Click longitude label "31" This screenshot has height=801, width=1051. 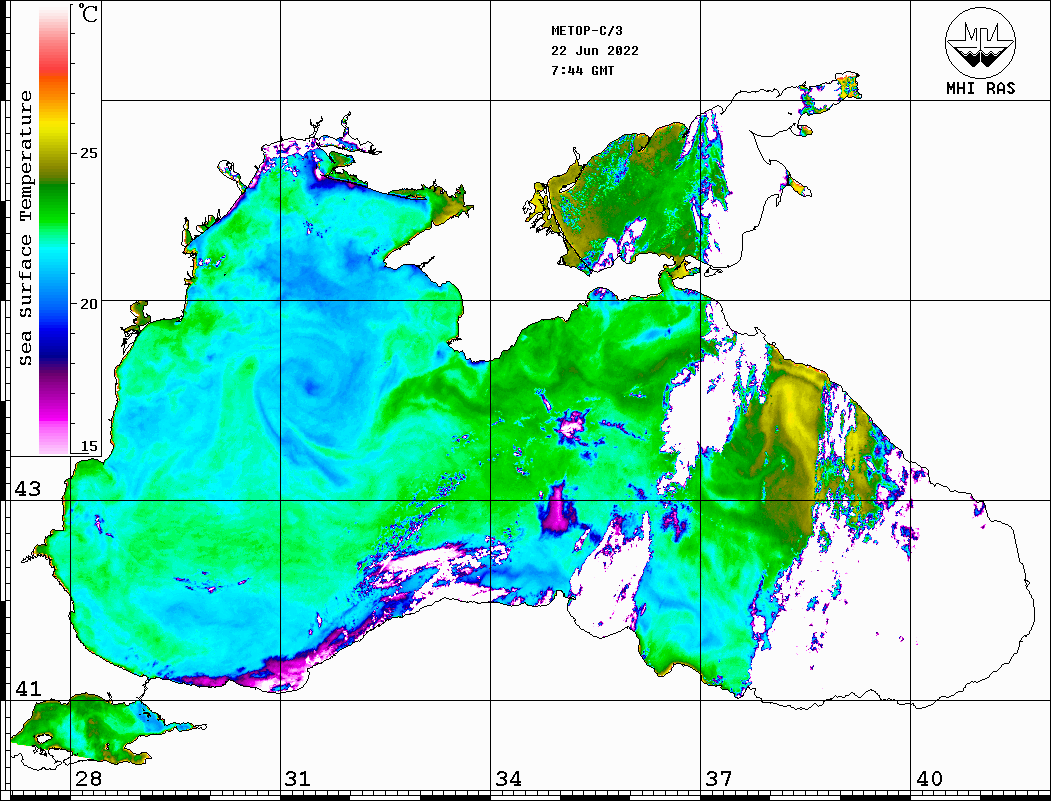coord(298,778)
